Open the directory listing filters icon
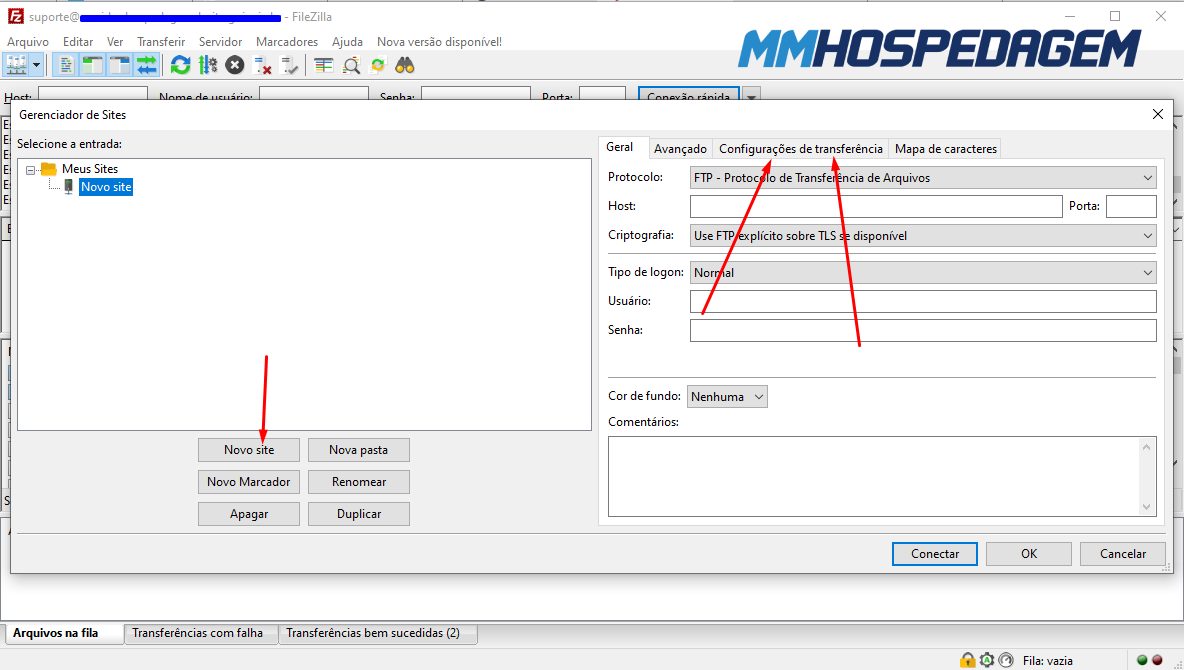 tap(324, 66)
